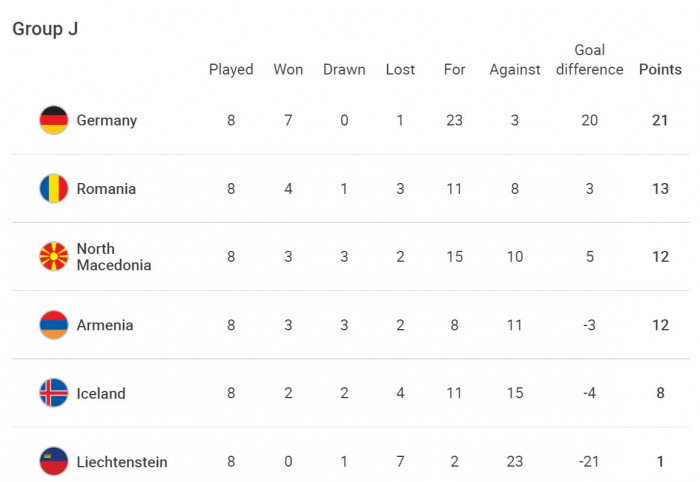Click the Romania flag icon
The image size is (700, 482).
pyautogui.click(x=54, y=188)
